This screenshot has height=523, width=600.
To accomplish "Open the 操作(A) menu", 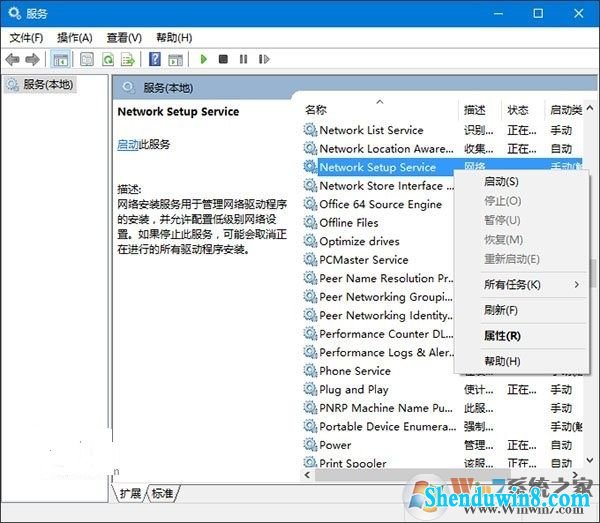I will click(x=75, y=37).
